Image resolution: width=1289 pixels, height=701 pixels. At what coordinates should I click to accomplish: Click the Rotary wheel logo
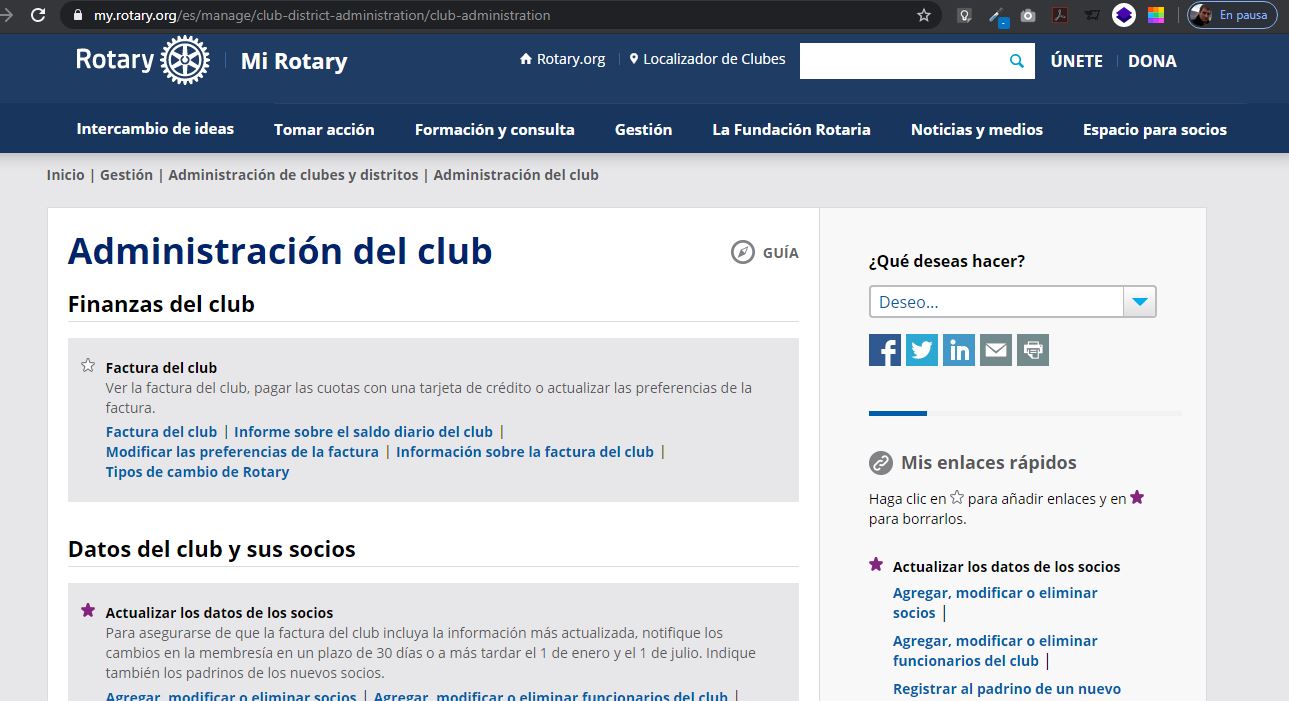point(185,60)
